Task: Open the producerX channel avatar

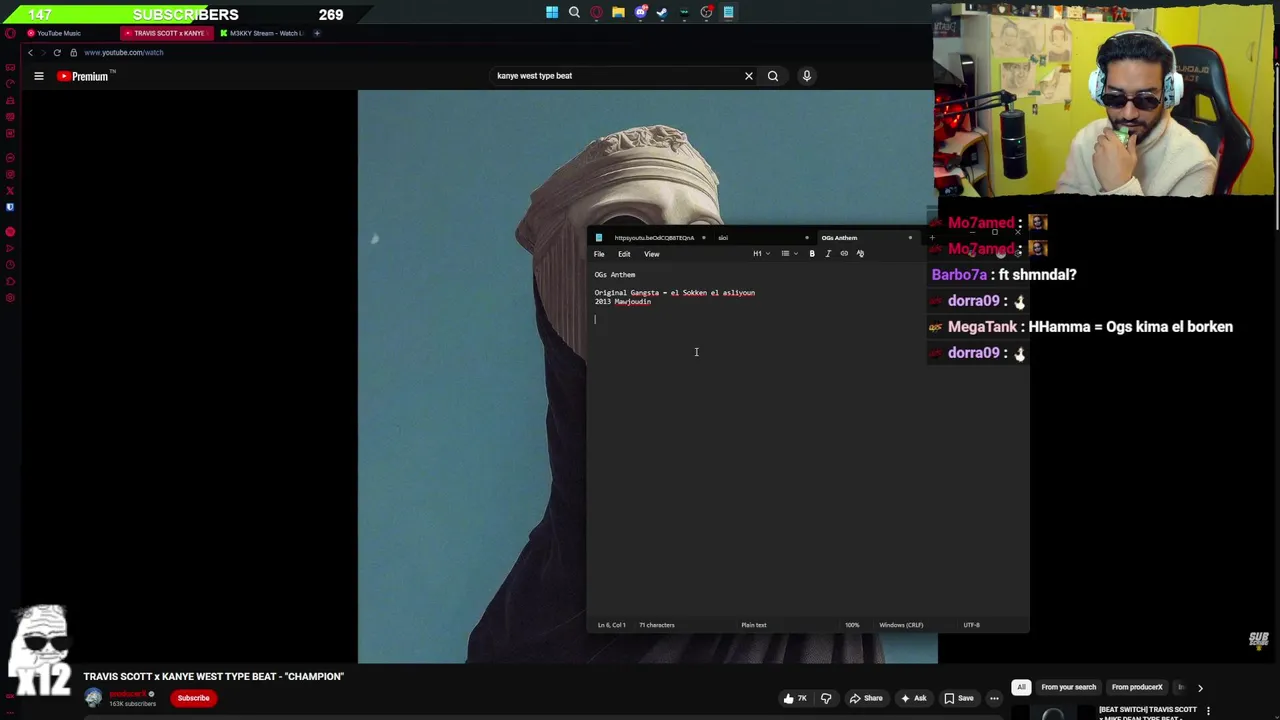Action: [93, 698]
